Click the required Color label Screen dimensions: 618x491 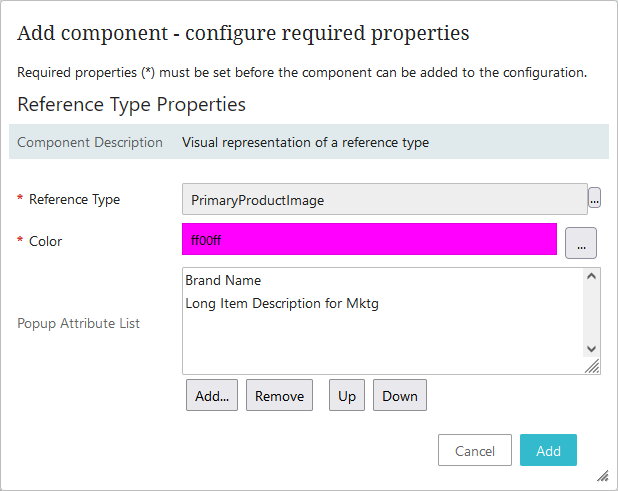tap(45, 241)
